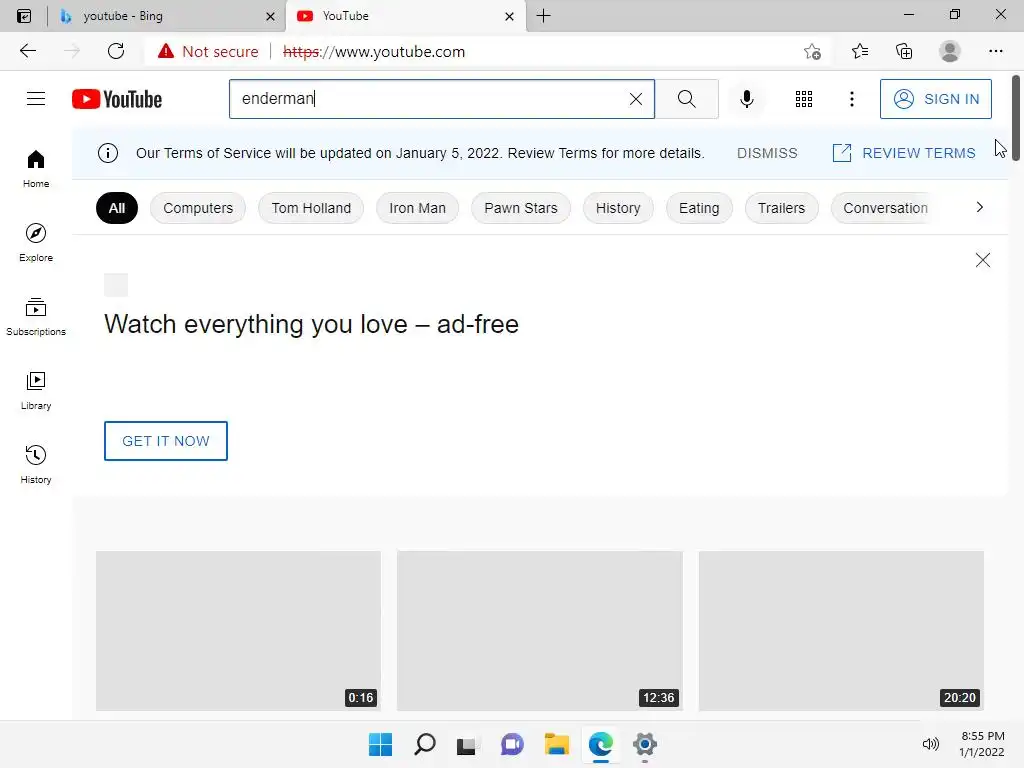Click the volume icon in system tray
The image size is (1024, 768).
[x=930, y=744]
